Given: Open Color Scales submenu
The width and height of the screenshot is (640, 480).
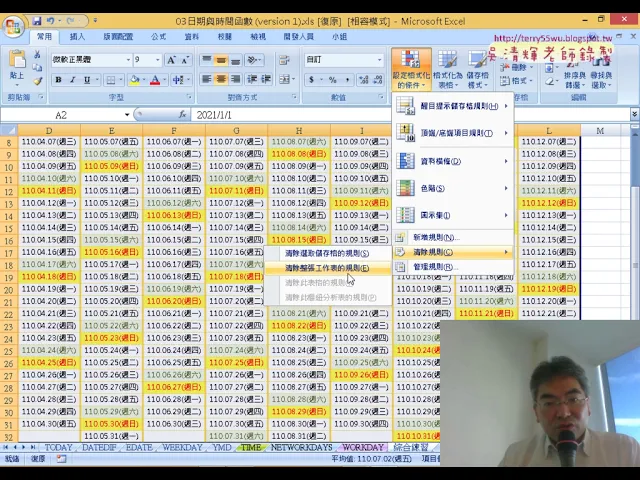Looking at the screenshot, I should (452, 188).
